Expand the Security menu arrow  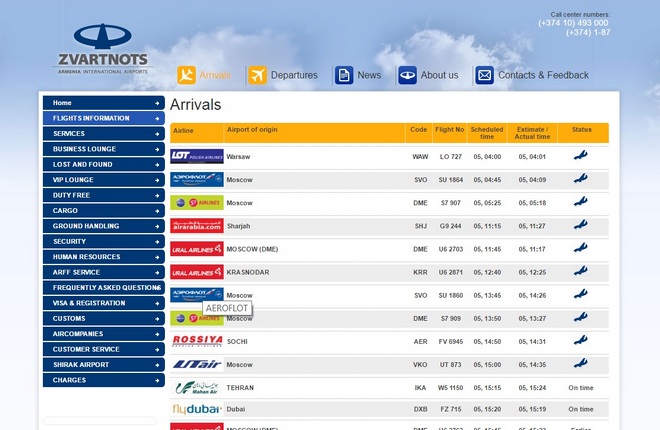coord(157,242)
